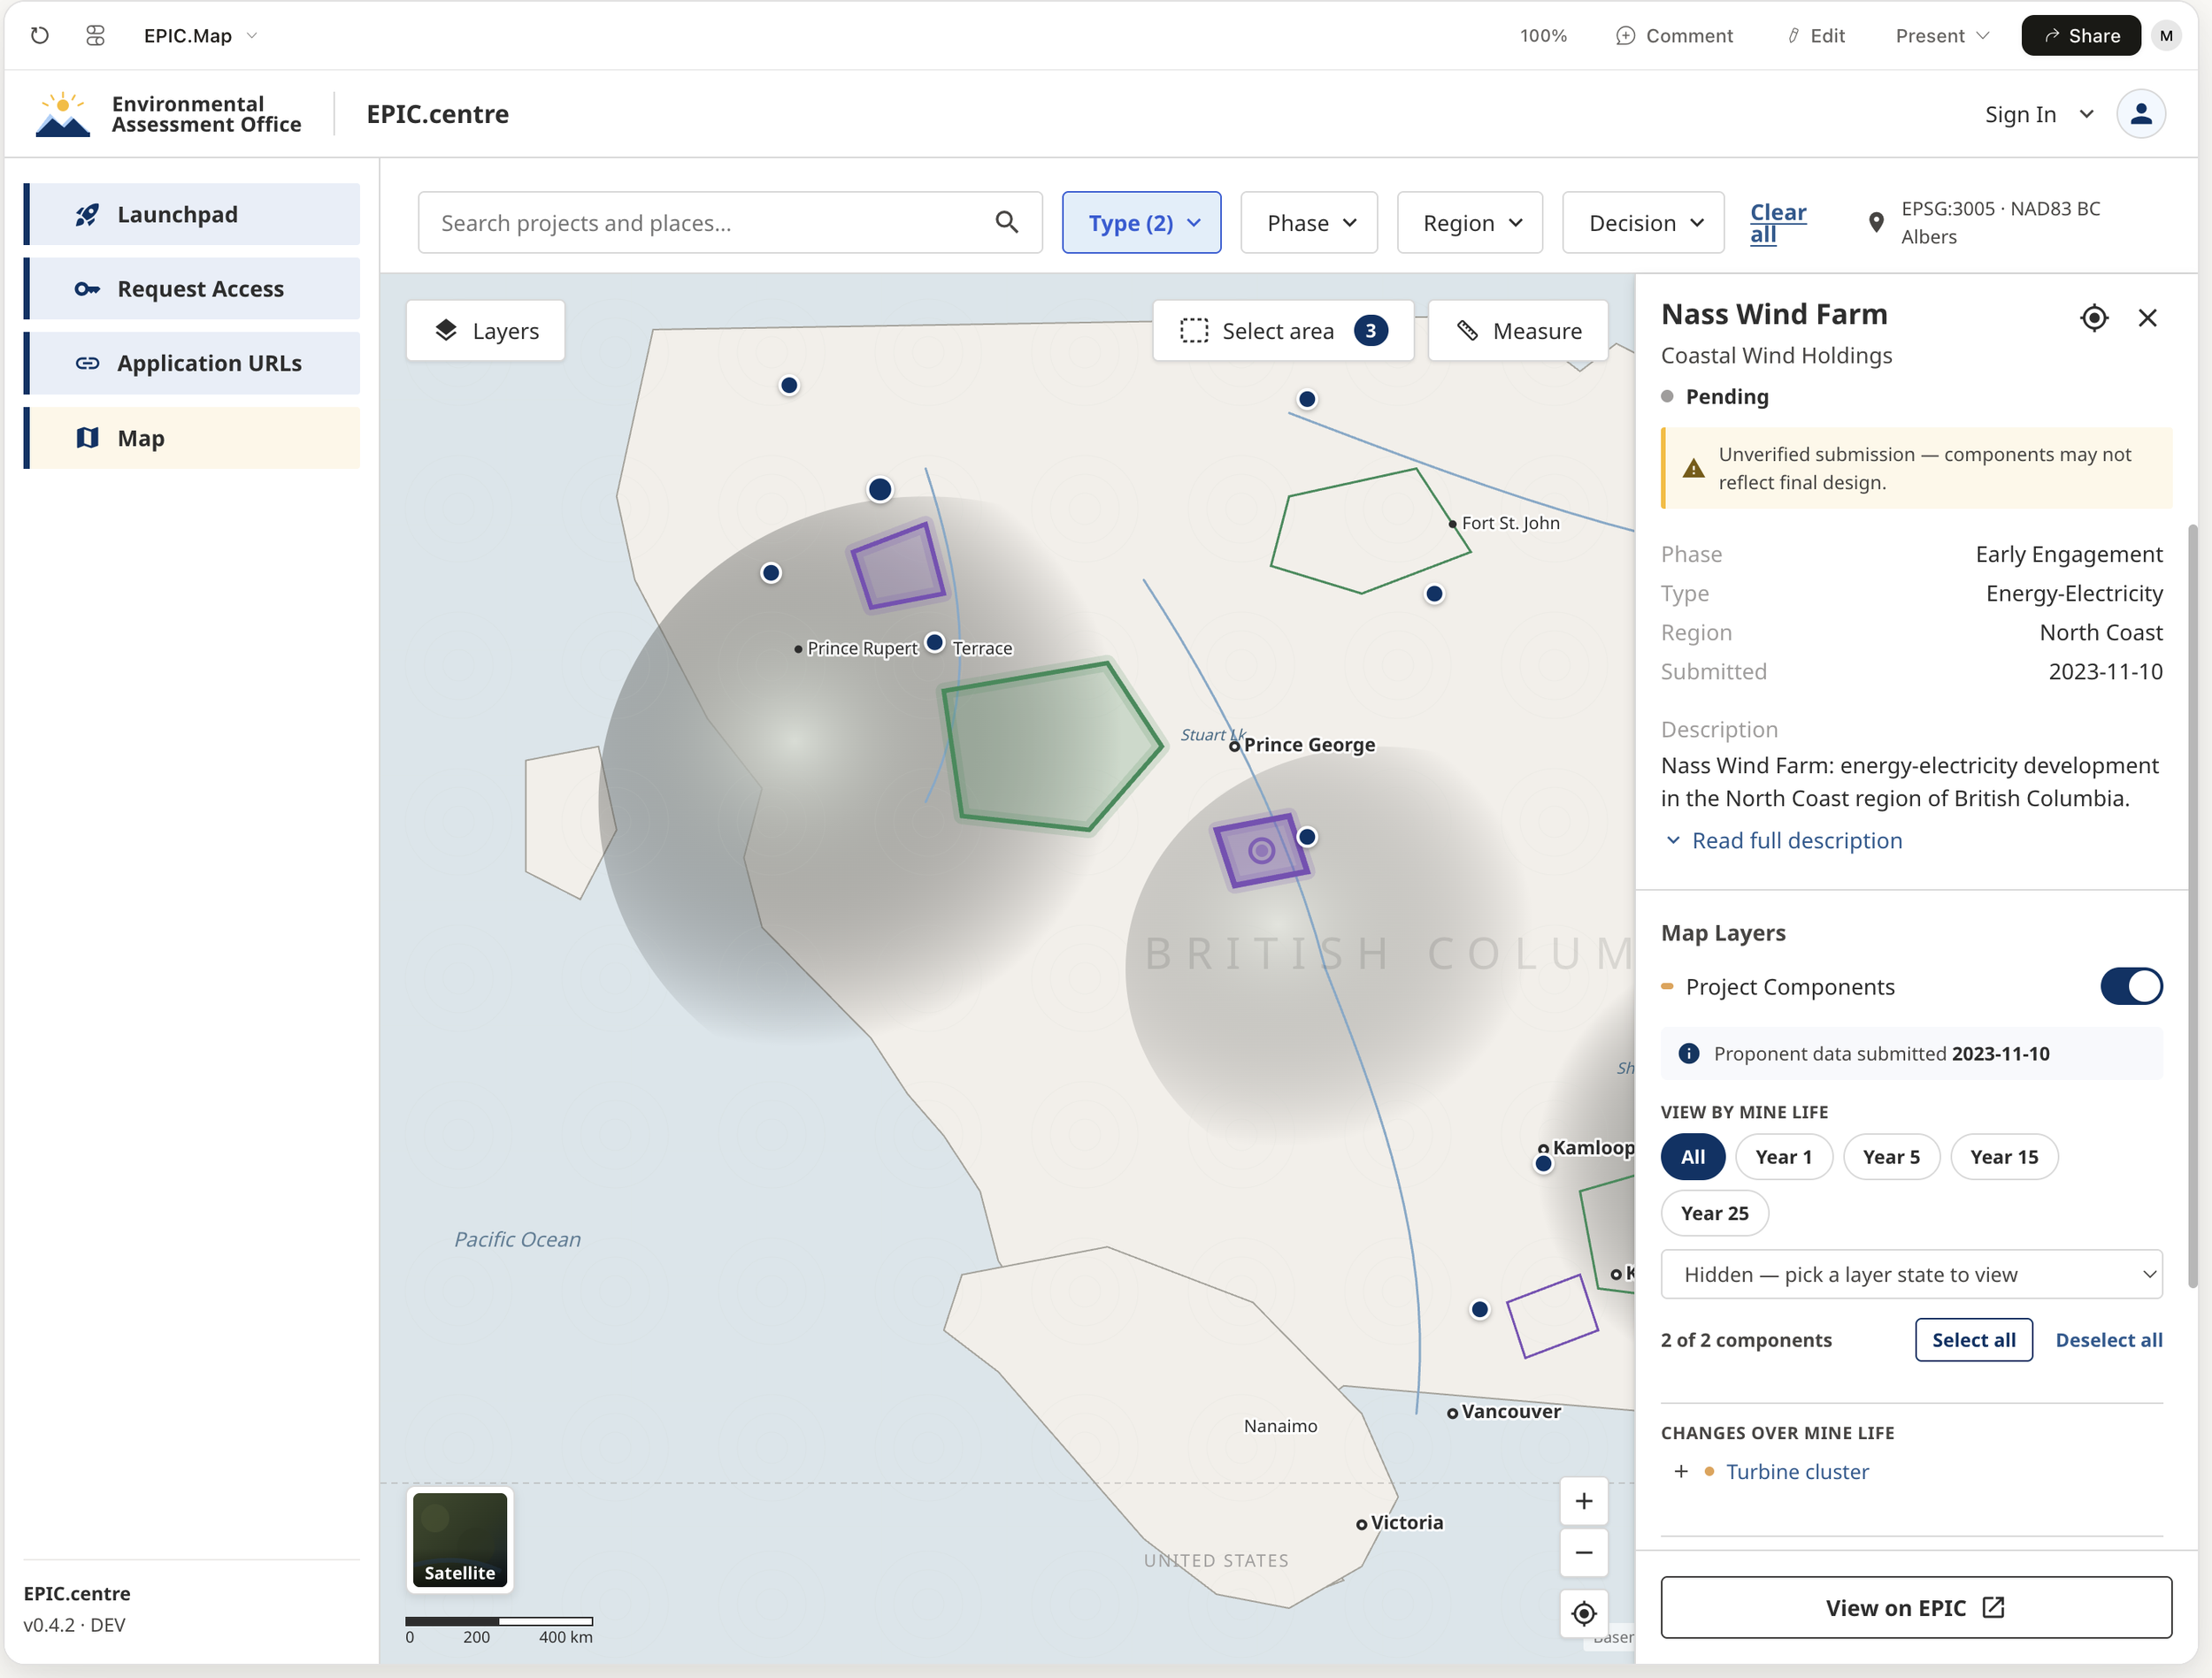Zoom out on the map
Image resolution: width=2212 pixels, height=1678 pixels.
pyautogui.click(x=1584, y=1553)
